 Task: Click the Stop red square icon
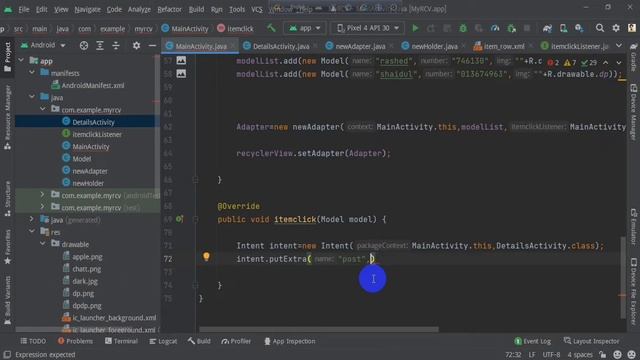click(x=527, y=28)
